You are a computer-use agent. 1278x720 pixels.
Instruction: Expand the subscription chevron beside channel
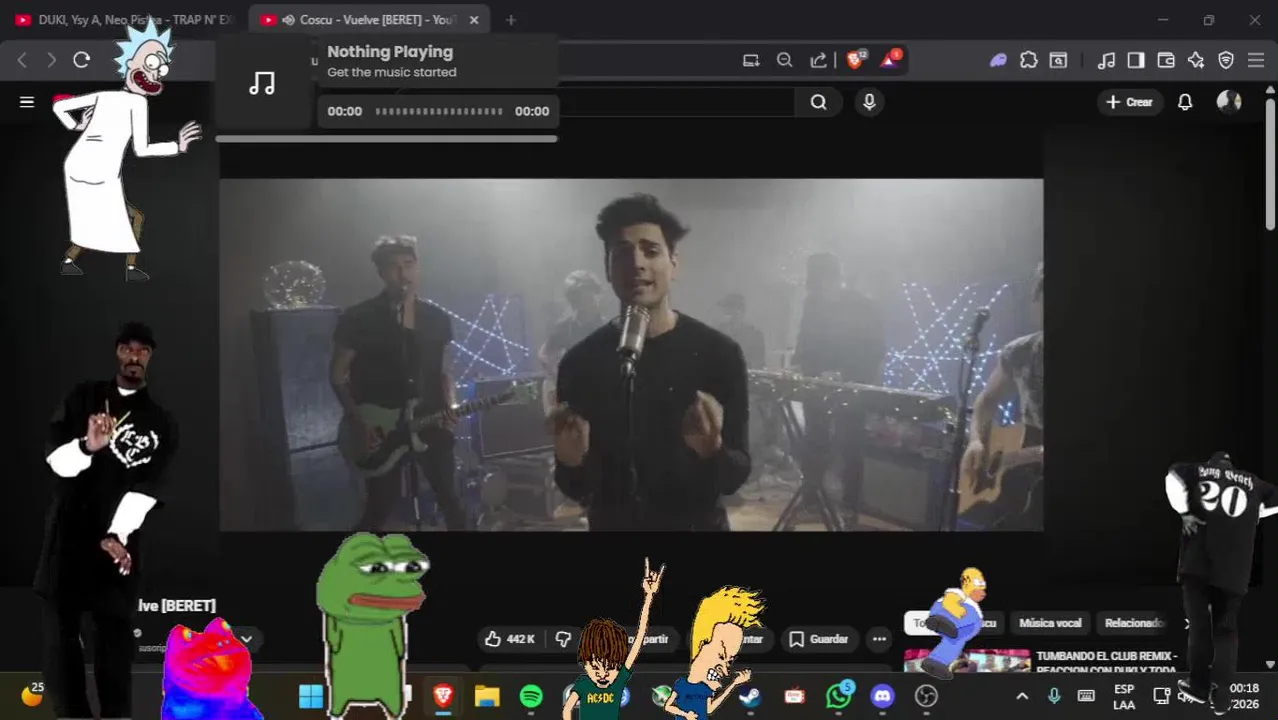pyautogui.click(x=246, y=639)
